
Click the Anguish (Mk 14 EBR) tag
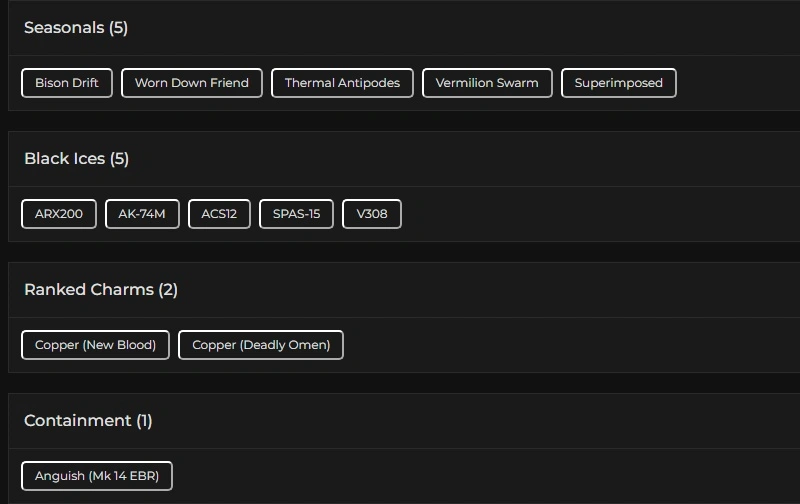click(x=97, y=476)
